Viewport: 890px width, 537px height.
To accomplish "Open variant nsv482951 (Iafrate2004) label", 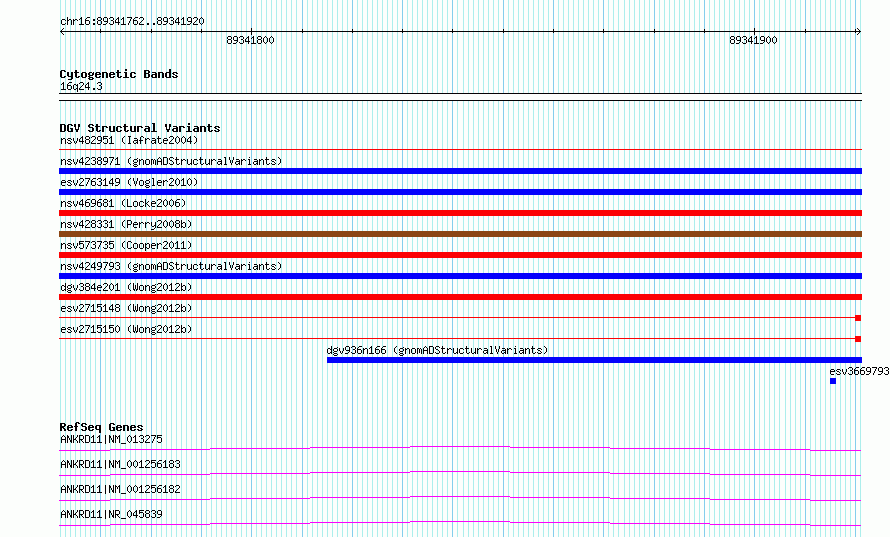I will pos(129,140).
